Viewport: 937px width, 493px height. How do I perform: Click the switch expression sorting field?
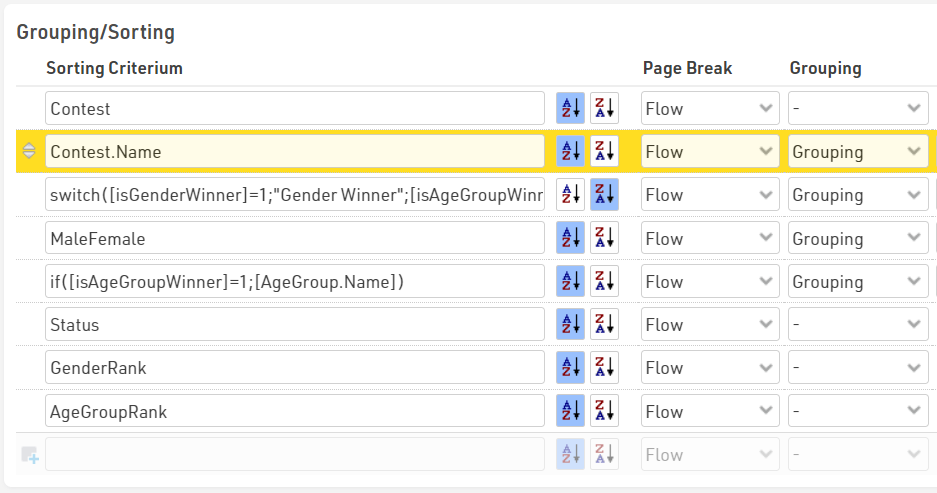click(295, 195)
